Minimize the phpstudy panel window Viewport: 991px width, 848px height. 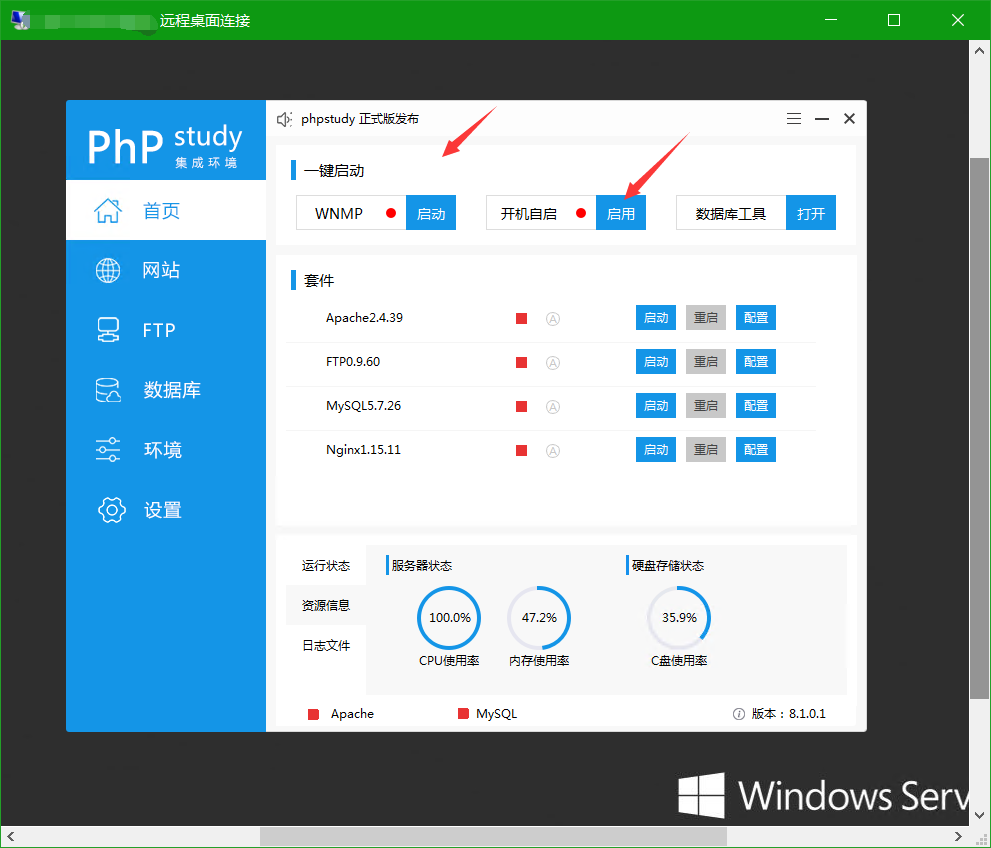[822, 119]
